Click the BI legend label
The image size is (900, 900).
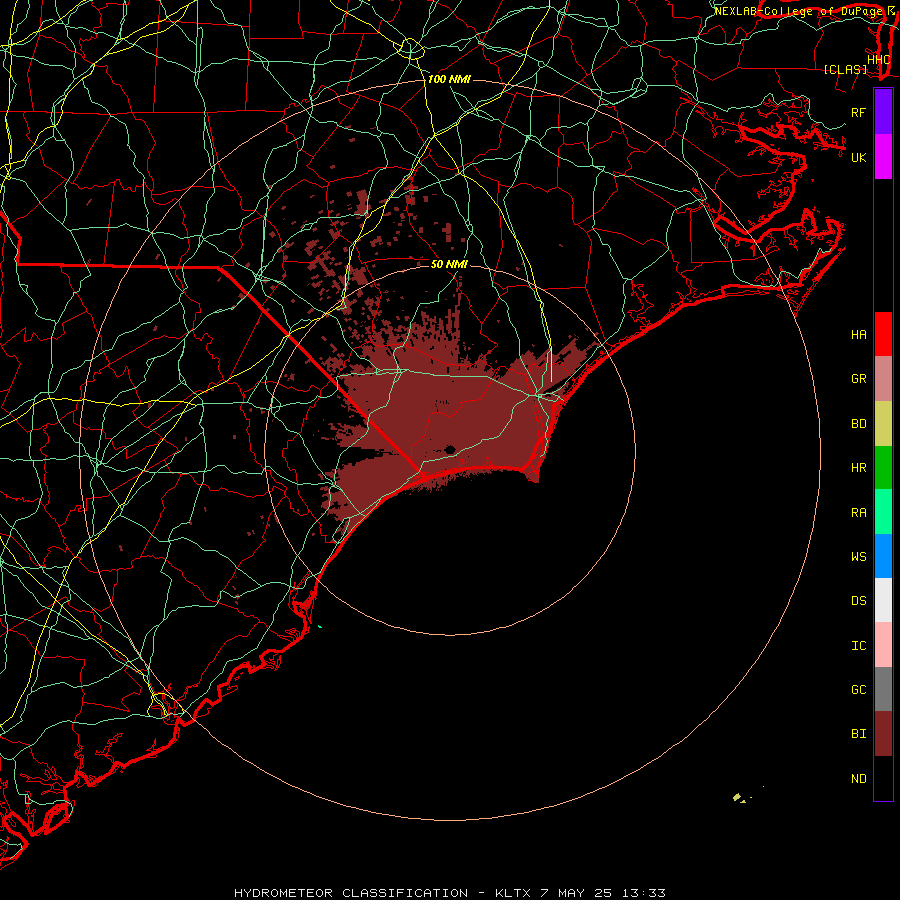coord(859,734)
